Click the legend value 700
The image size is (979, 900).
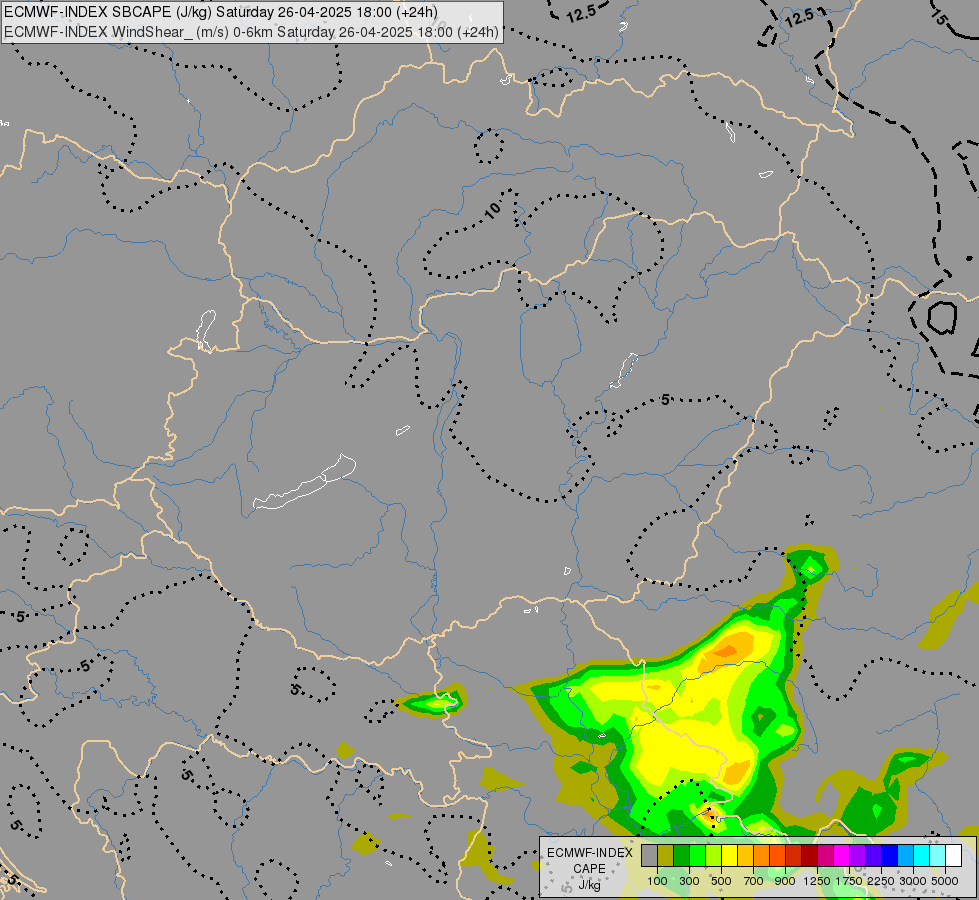point(754,881)
